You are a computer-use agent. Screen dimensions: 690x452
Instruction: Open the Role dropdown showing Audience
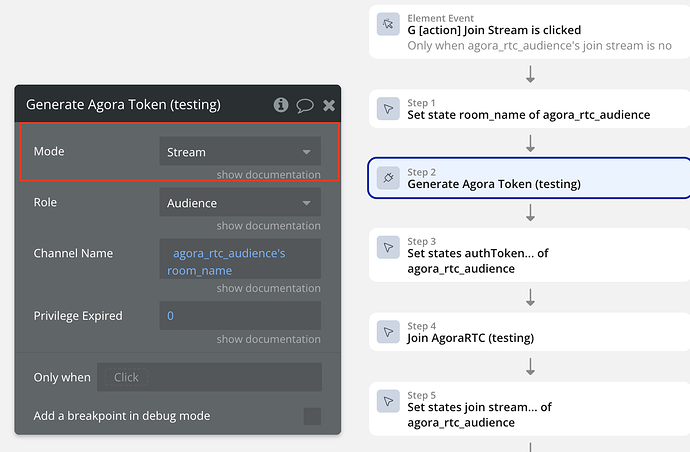(240, 202)
